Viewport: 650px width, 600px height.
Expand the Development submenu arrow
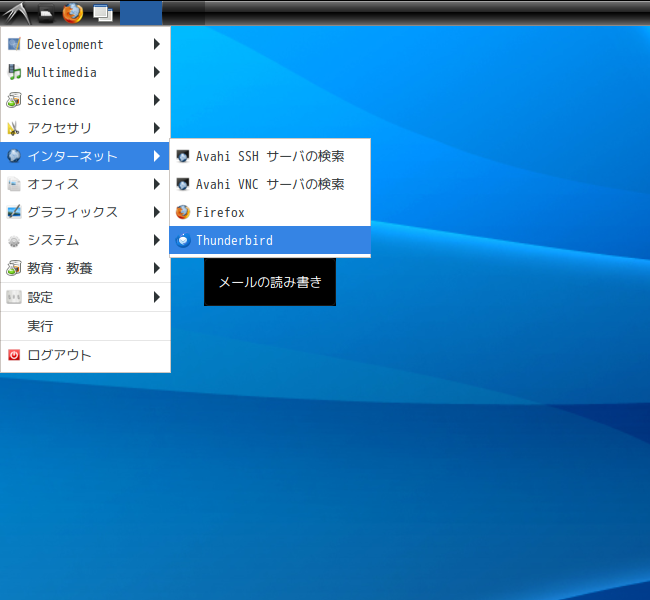click(x=157, y=44)
